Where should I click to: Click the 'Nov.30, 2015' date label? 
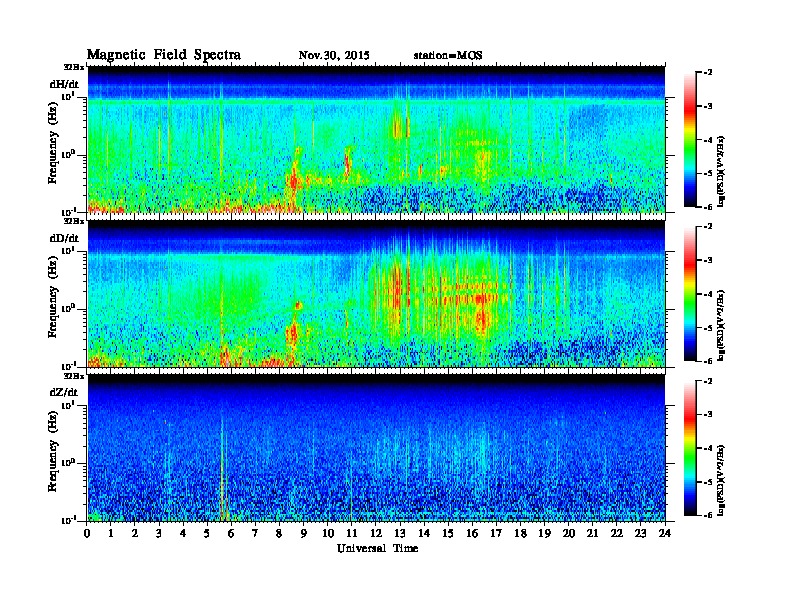(x=334, y=56)
